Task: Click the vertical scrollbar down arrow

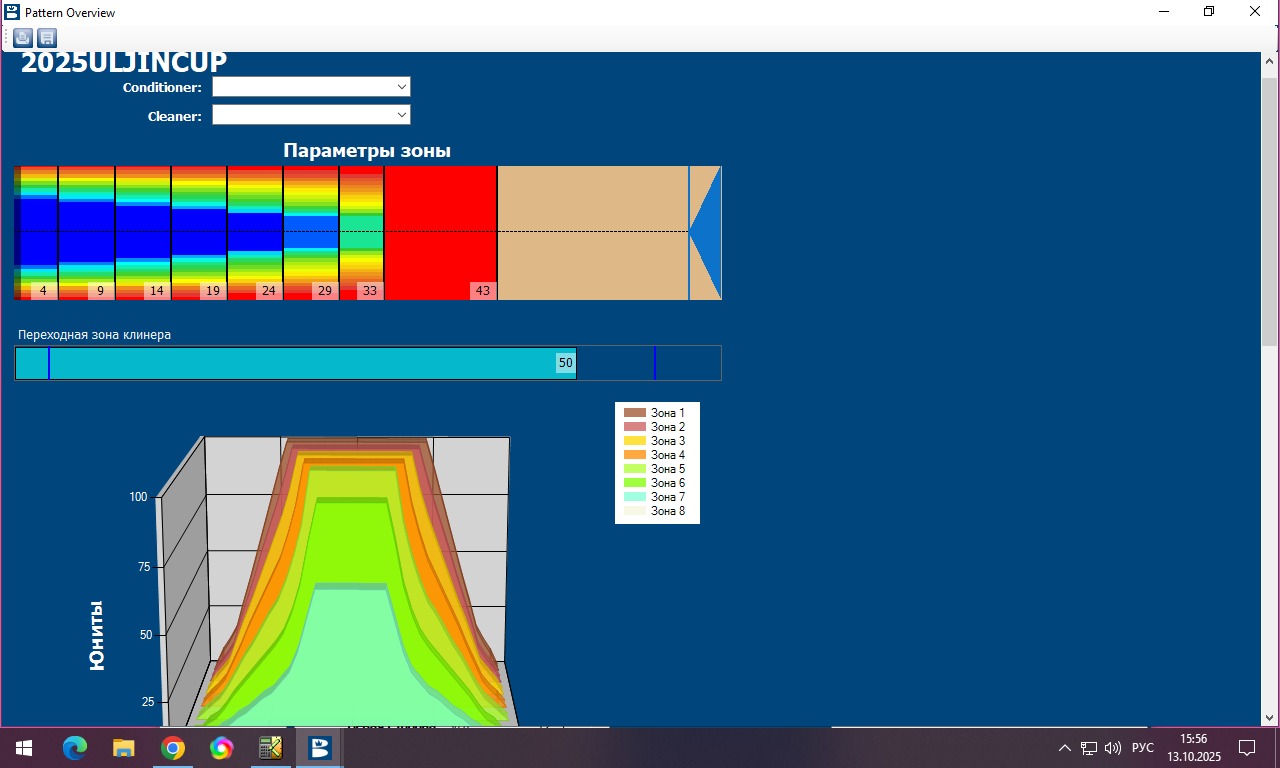Action: [1270, 717]
